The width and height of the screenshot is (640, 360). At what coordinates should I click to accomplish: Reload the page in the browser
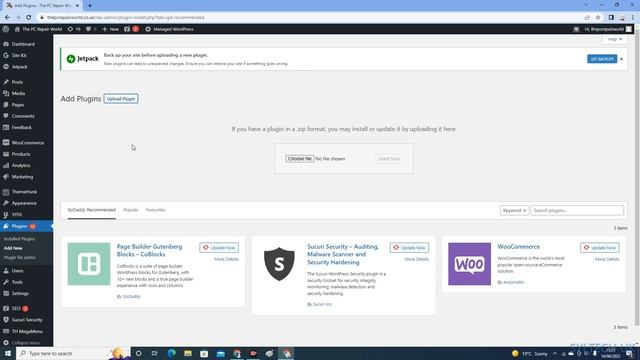pos(29,18)
